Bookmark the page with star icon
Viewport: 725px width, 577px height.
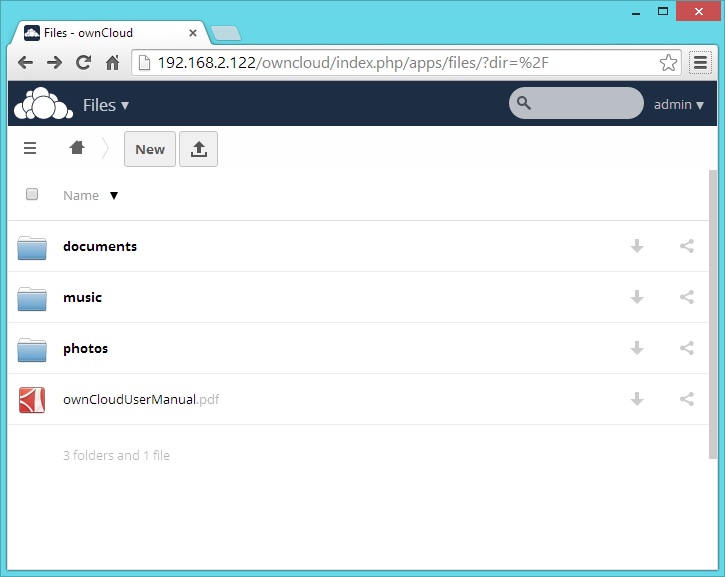(x=668, y=62)
